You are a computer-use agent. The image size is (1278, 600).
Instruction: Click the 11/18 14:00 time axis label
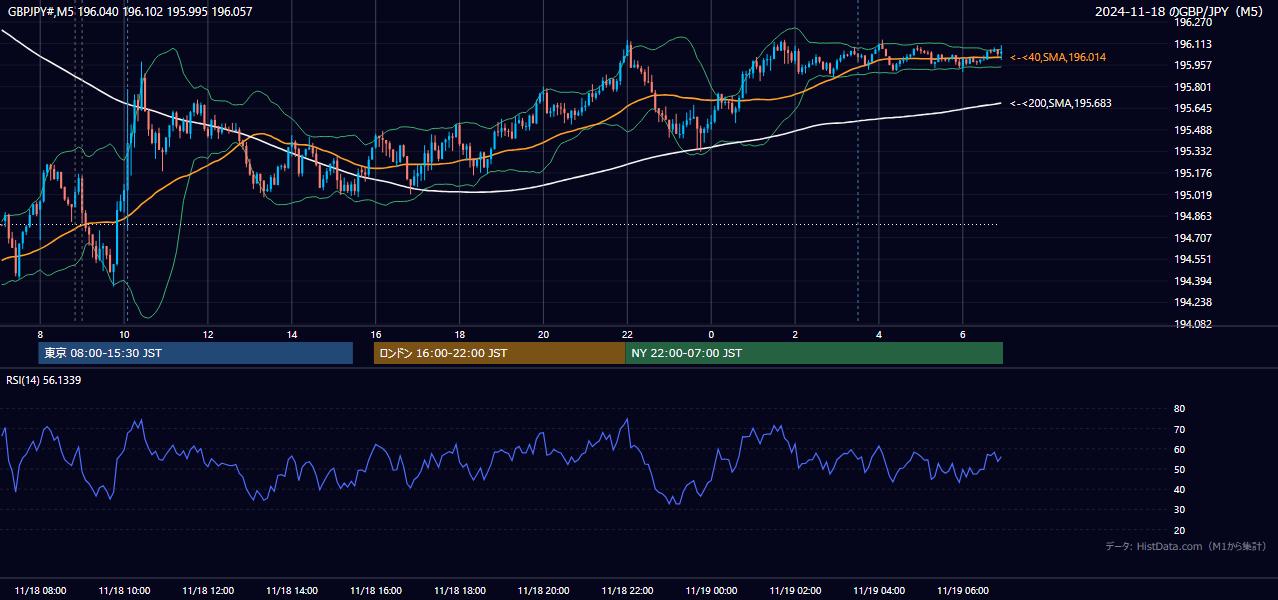point(292,590)
